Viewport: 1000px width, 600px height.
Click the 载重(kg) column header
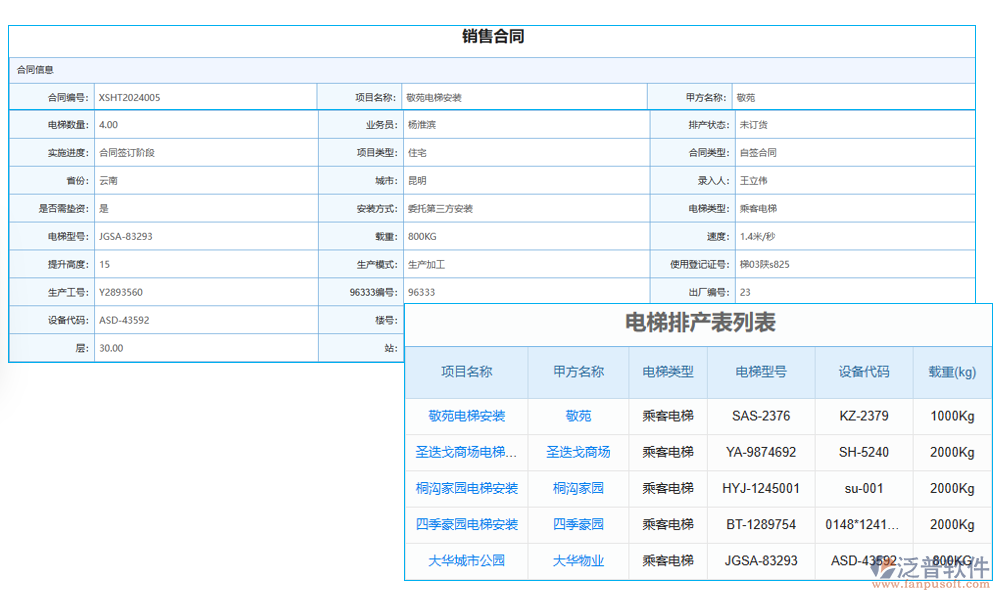coord(951,372)
